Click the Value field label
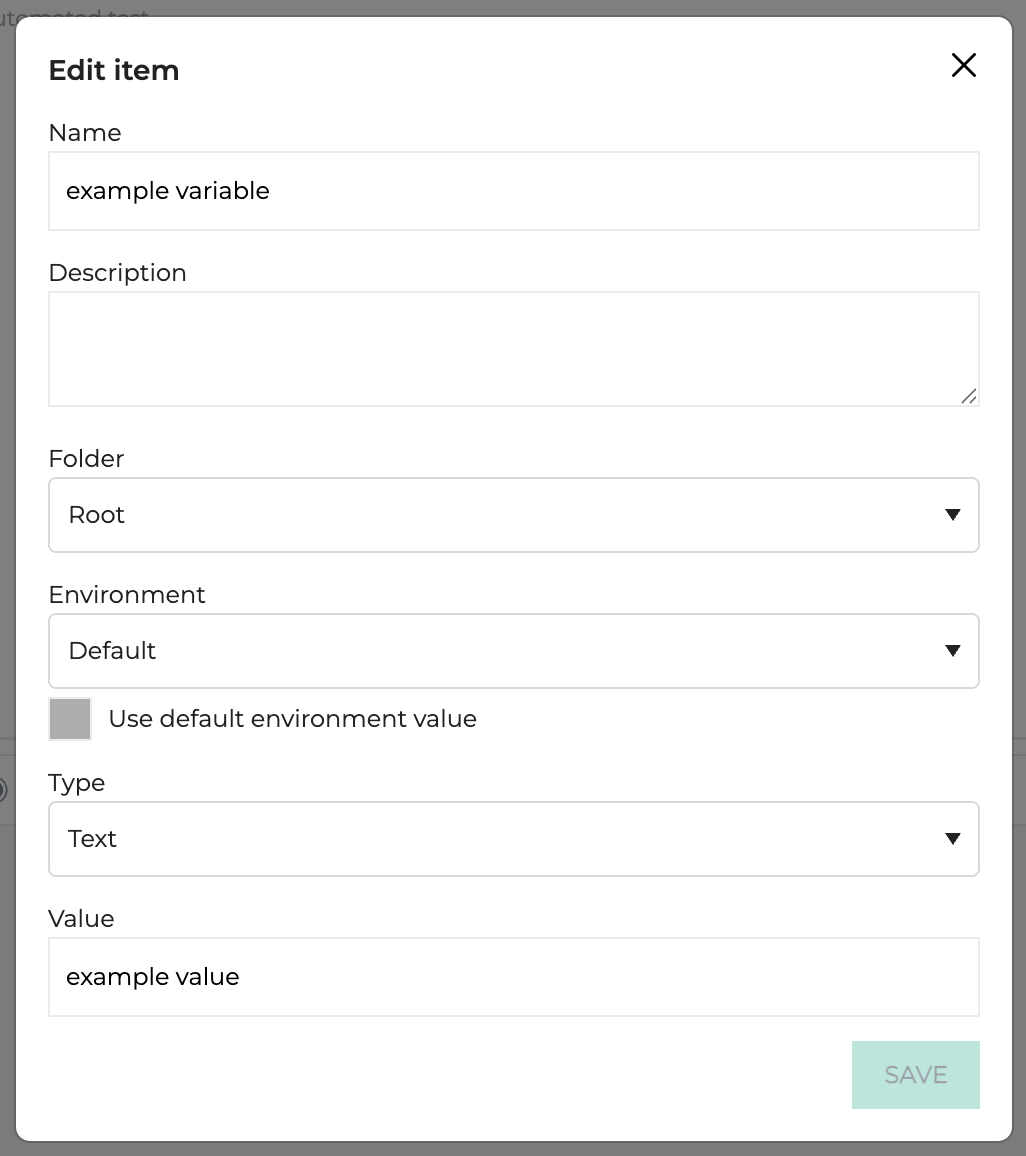This screenshot has width=1026, height=1156. [x=81, y=919]
